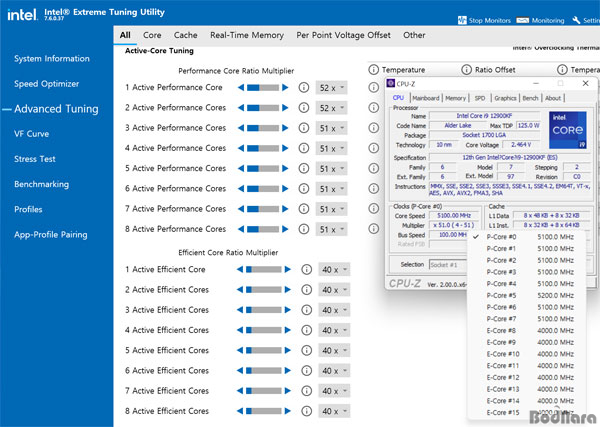600x427 pixels.
Task: Click the Monitoring graph icon
Action: pyautogui.click(x=522, y=20)
